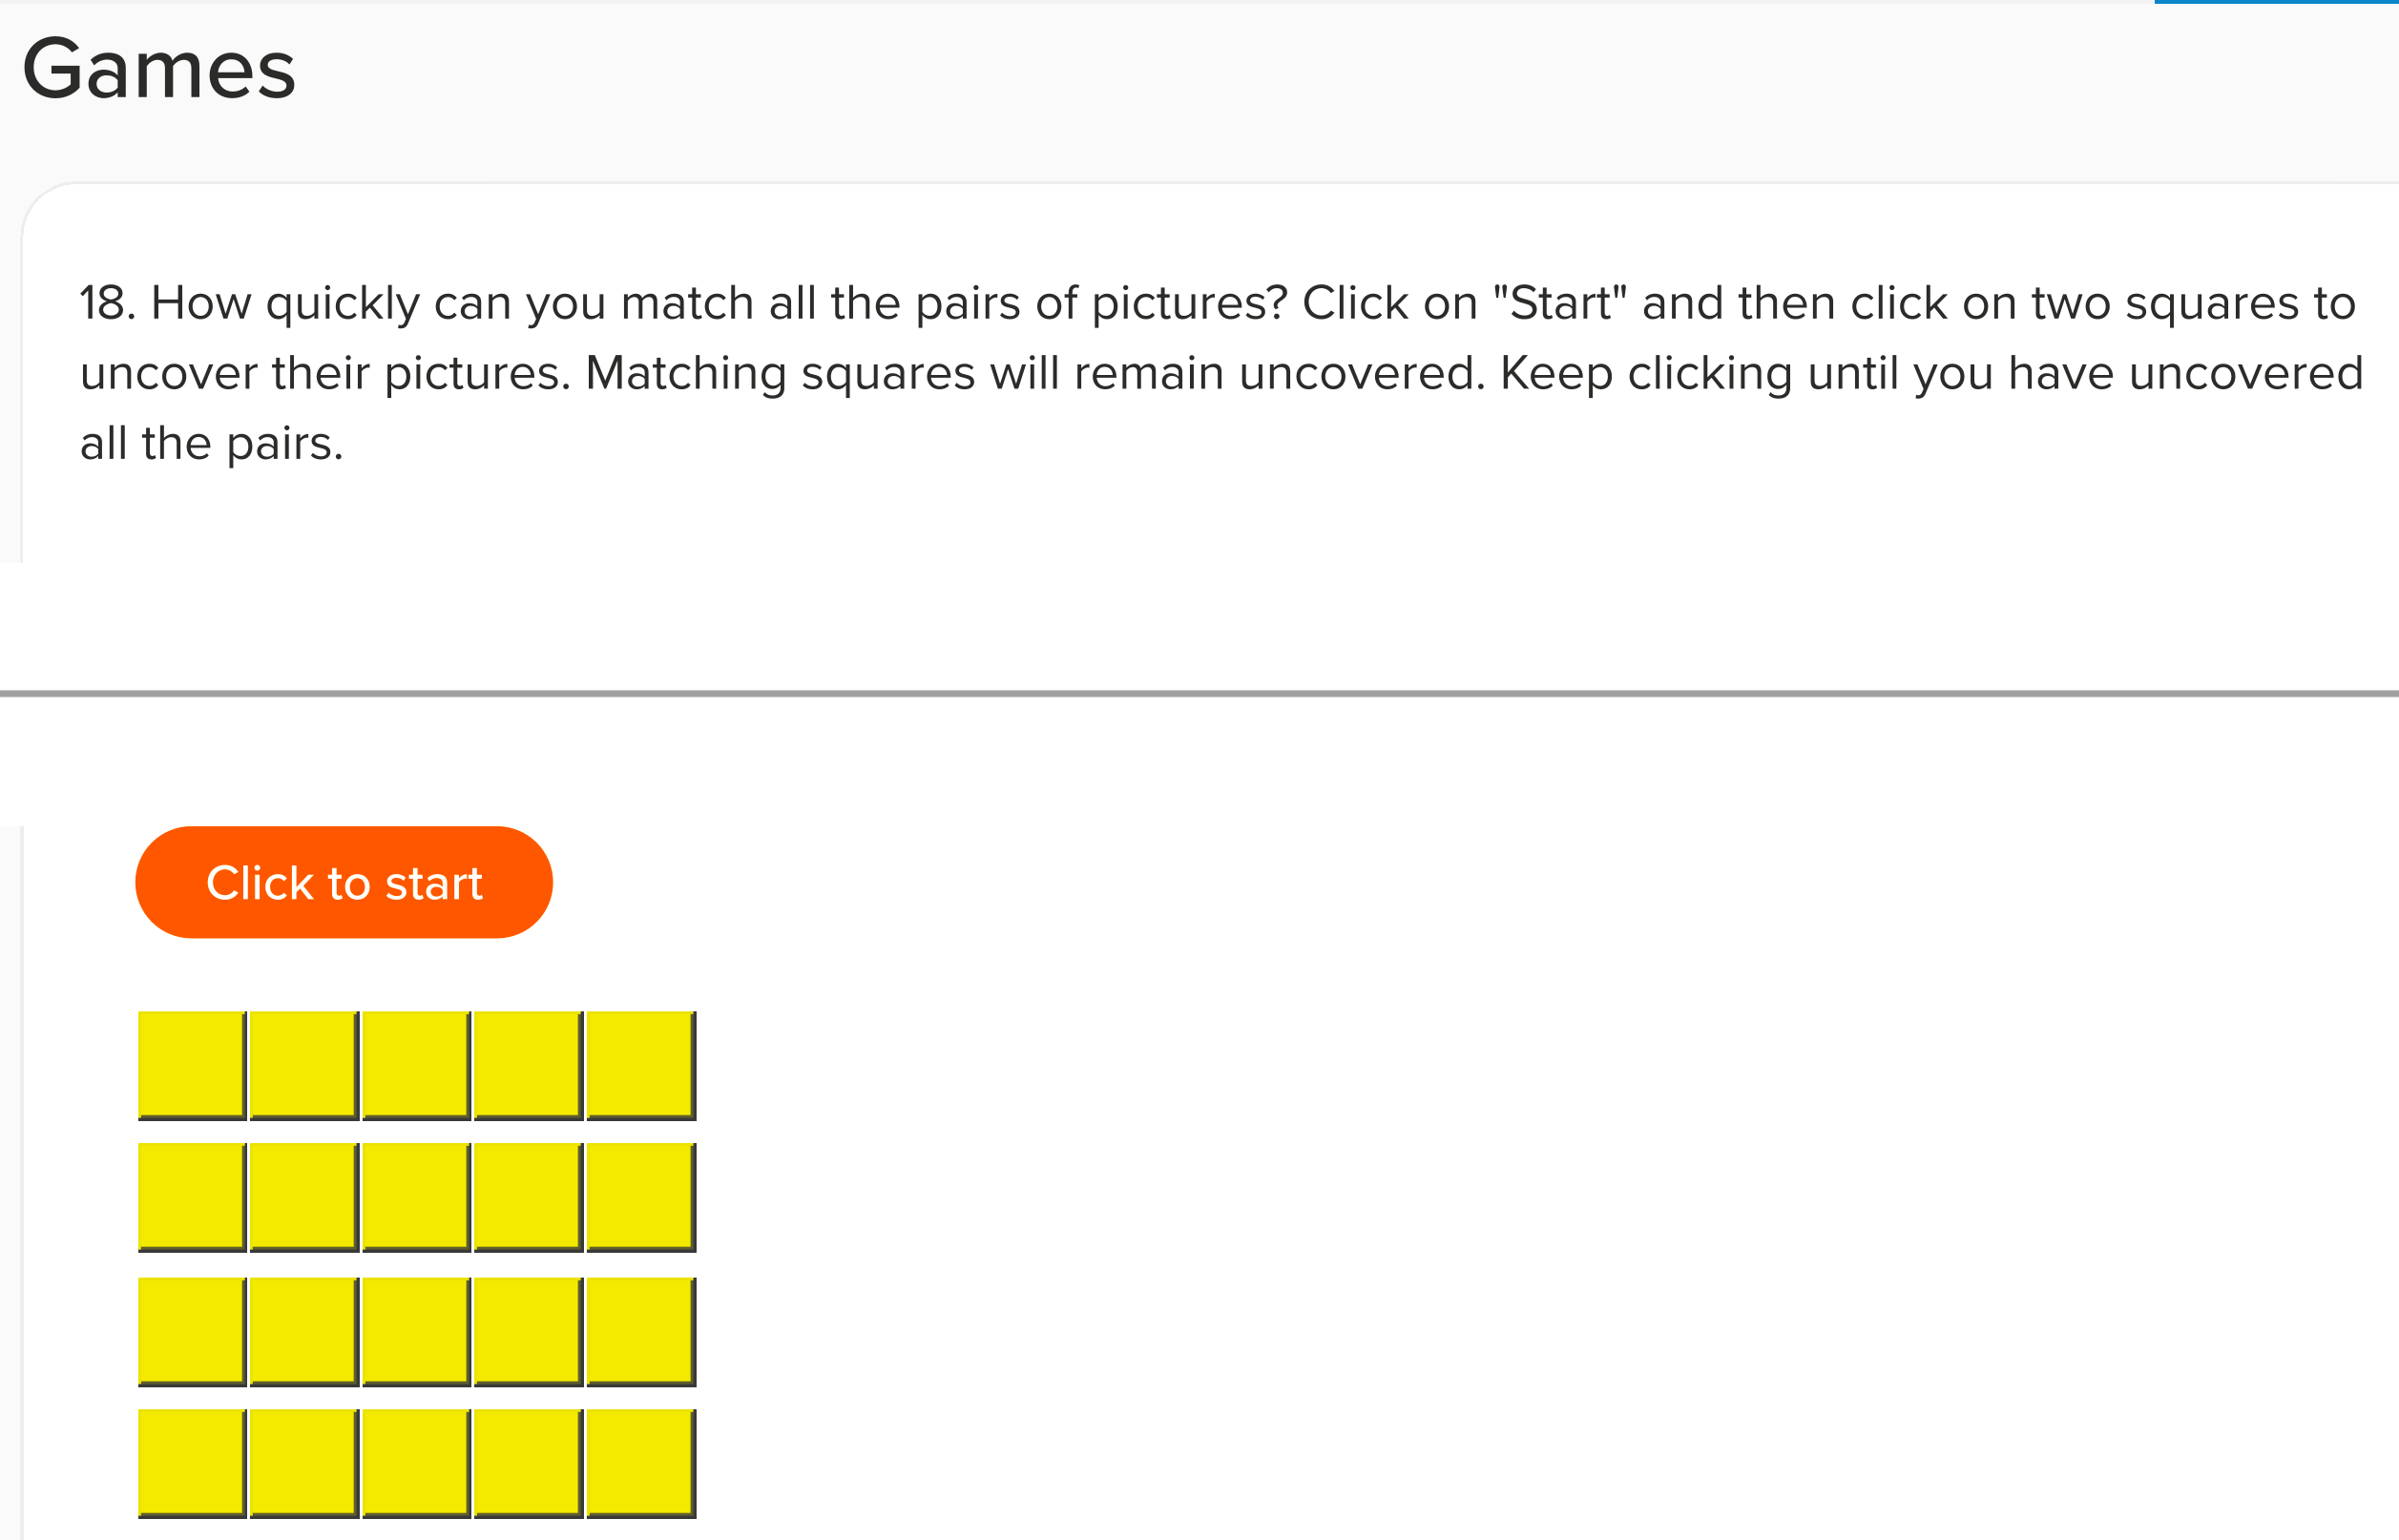This screenshot has width=2399, height=1540.
Task: Reveal the middle square of the top row
Action: click(415, 1065)
